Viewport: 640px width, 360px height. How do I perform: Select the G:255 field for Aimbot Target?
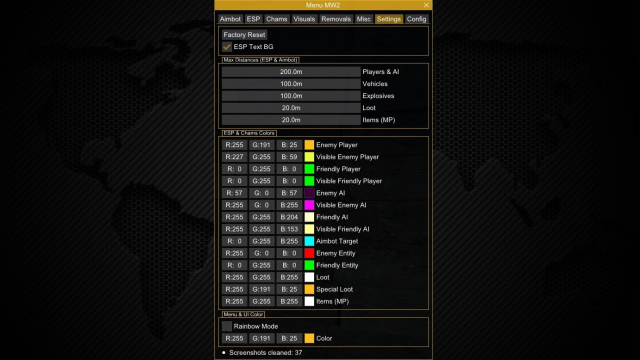[262, 241]
